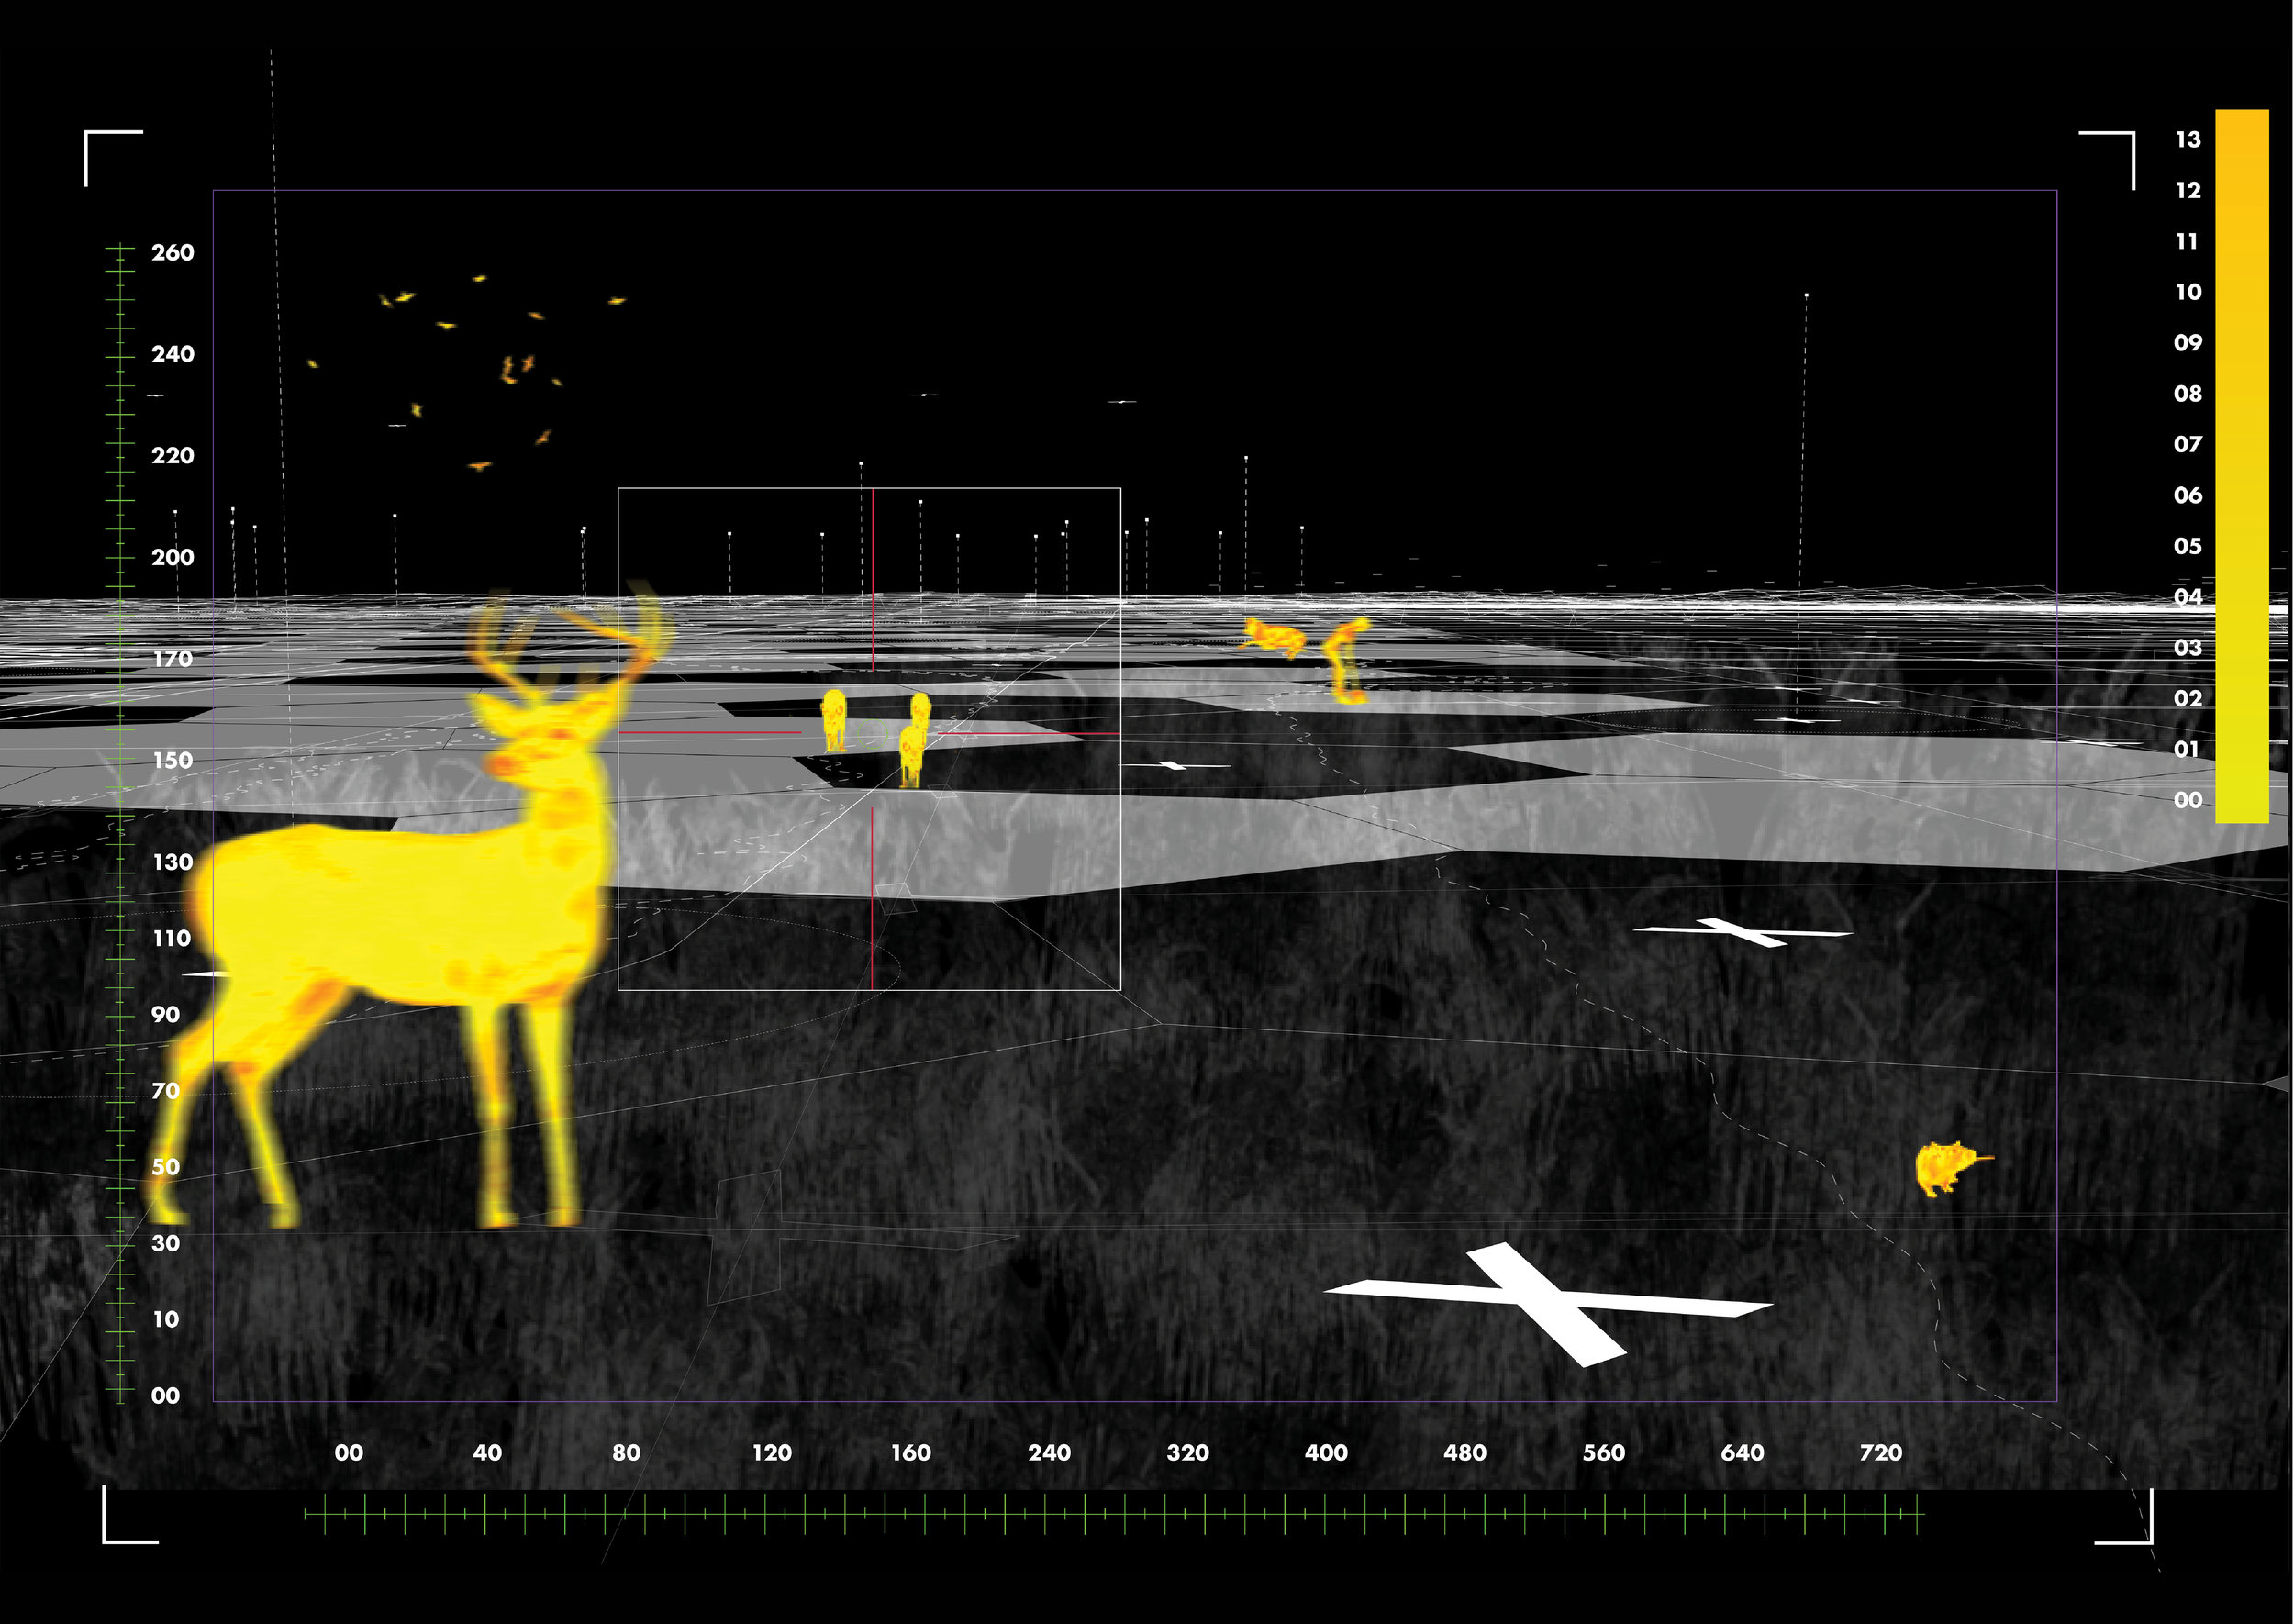Select '40' on the horizontal axis
Image resolution: width=2294 pixels, height=1624 pixels.
point(487,1453)
